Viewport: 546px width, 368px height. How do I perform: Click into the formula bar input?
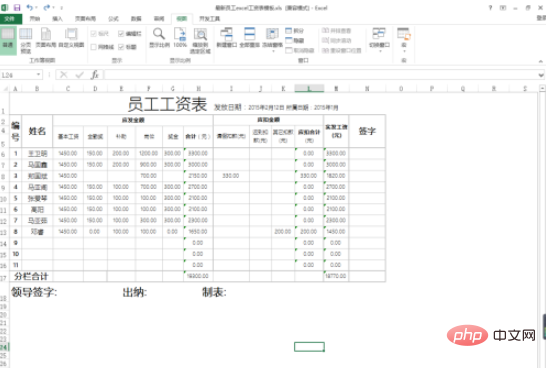(320, 75)
